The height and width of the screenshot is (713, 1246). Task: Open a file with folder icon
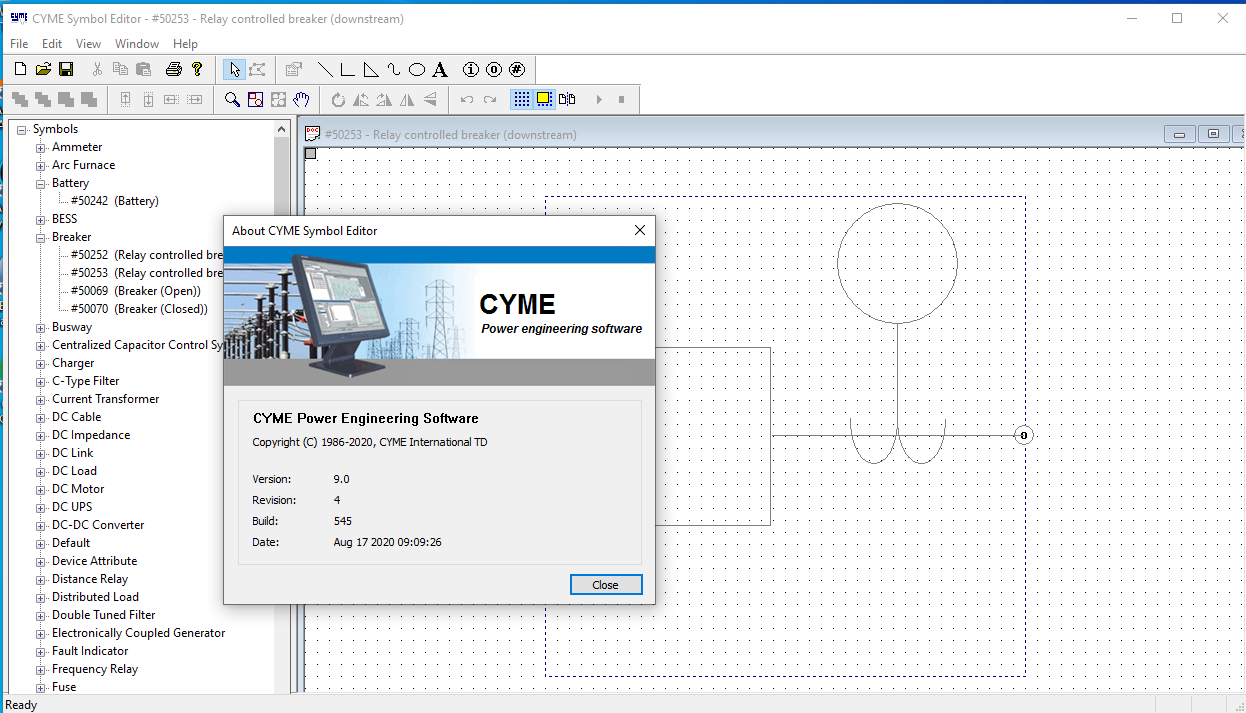[43, 69]
